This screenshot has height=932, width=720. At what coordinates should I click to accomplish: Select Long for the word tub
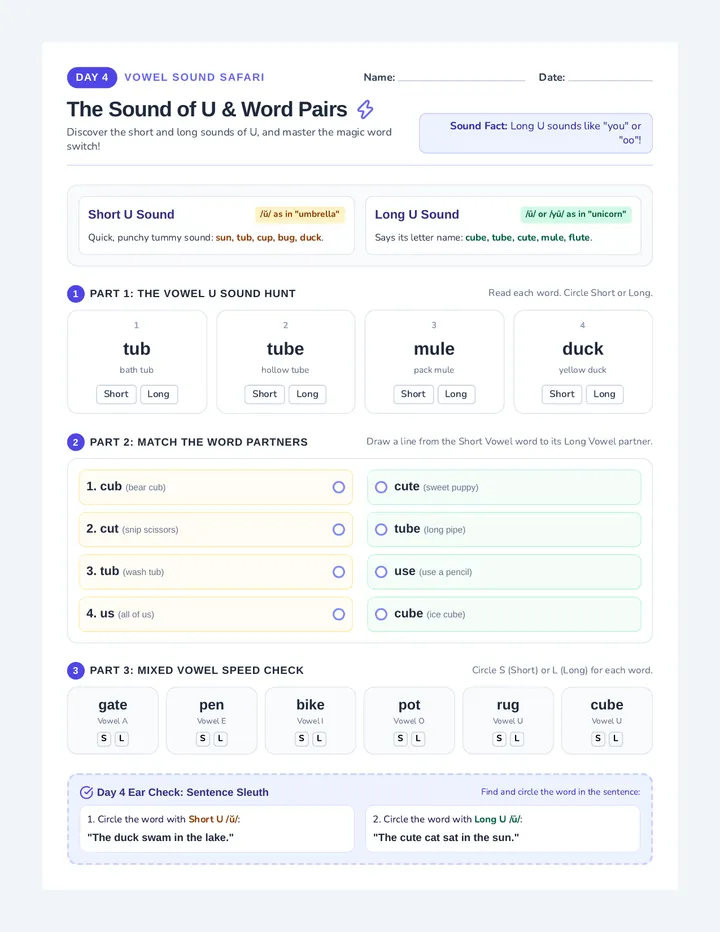(x=159, y=394)
